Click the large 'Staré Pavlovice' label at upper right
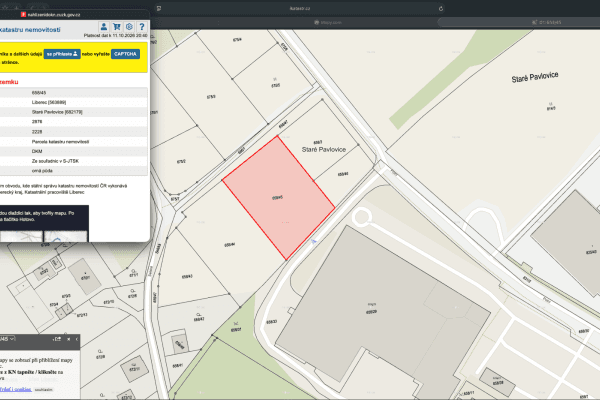This screenshot has width=600, height=400. click(x=535, y=77)
